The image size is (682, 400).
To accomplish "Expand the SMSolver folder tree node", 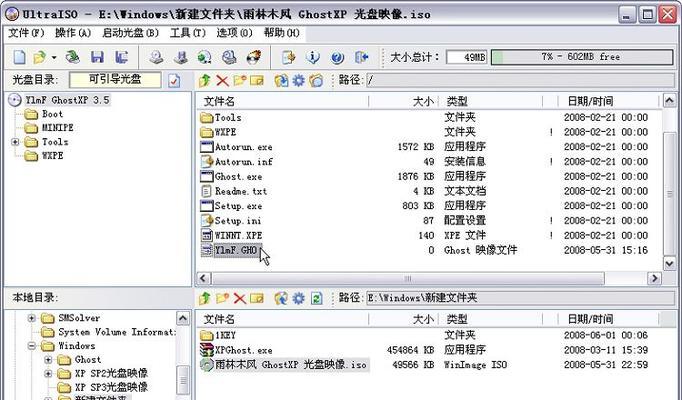I will [x=32, y=318].
